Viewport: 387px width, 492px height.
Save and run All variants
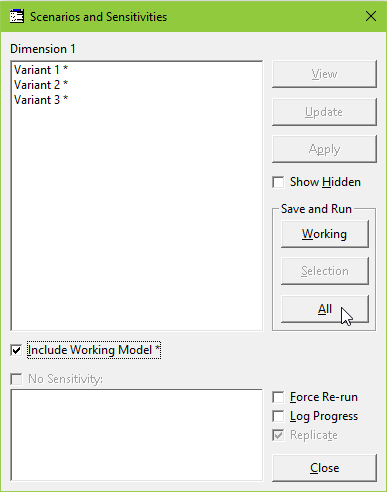pos(325,309)
